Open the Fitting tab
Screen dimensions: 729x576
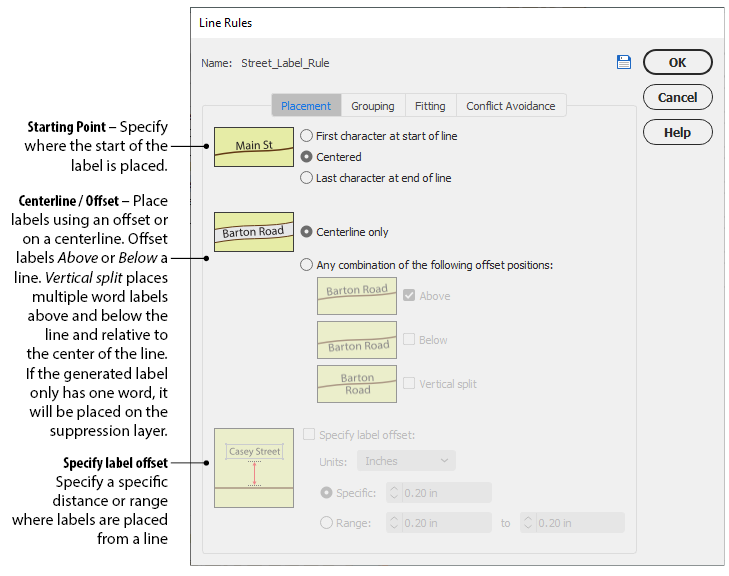pos(430,106)
